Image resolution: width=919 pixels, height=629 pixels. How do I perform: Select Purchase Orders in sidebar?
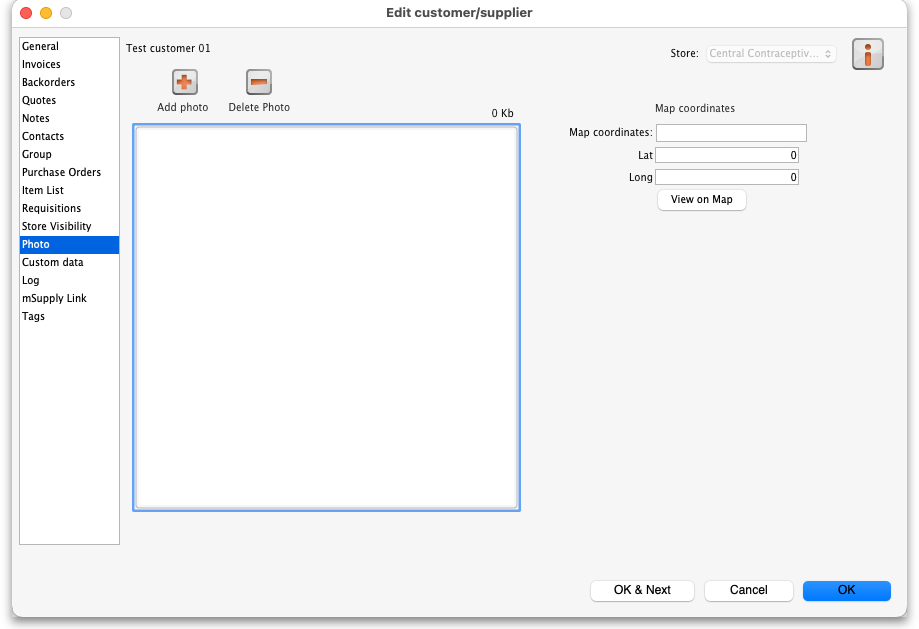coord(62,172)
